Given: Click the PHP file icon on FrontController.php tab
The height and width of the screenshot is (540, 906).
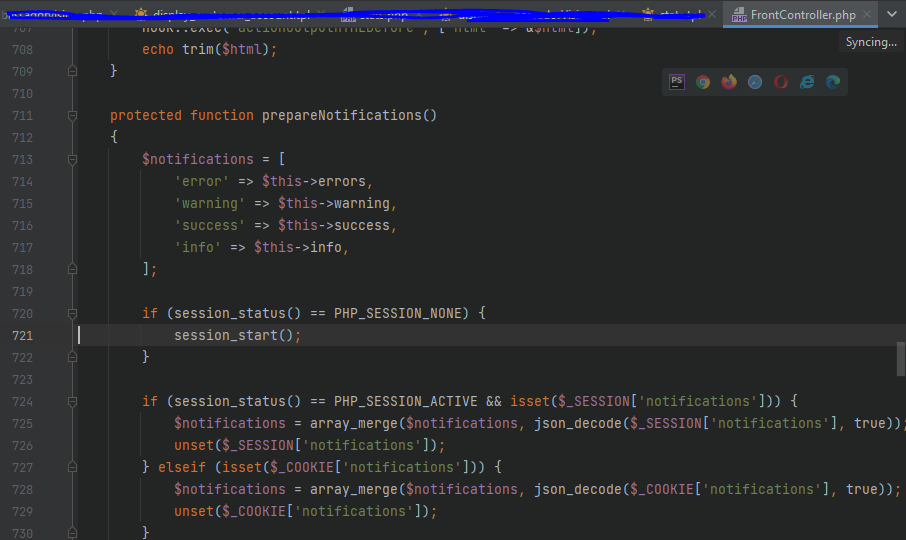Looking at the screenshot, I should pos(739,15).
